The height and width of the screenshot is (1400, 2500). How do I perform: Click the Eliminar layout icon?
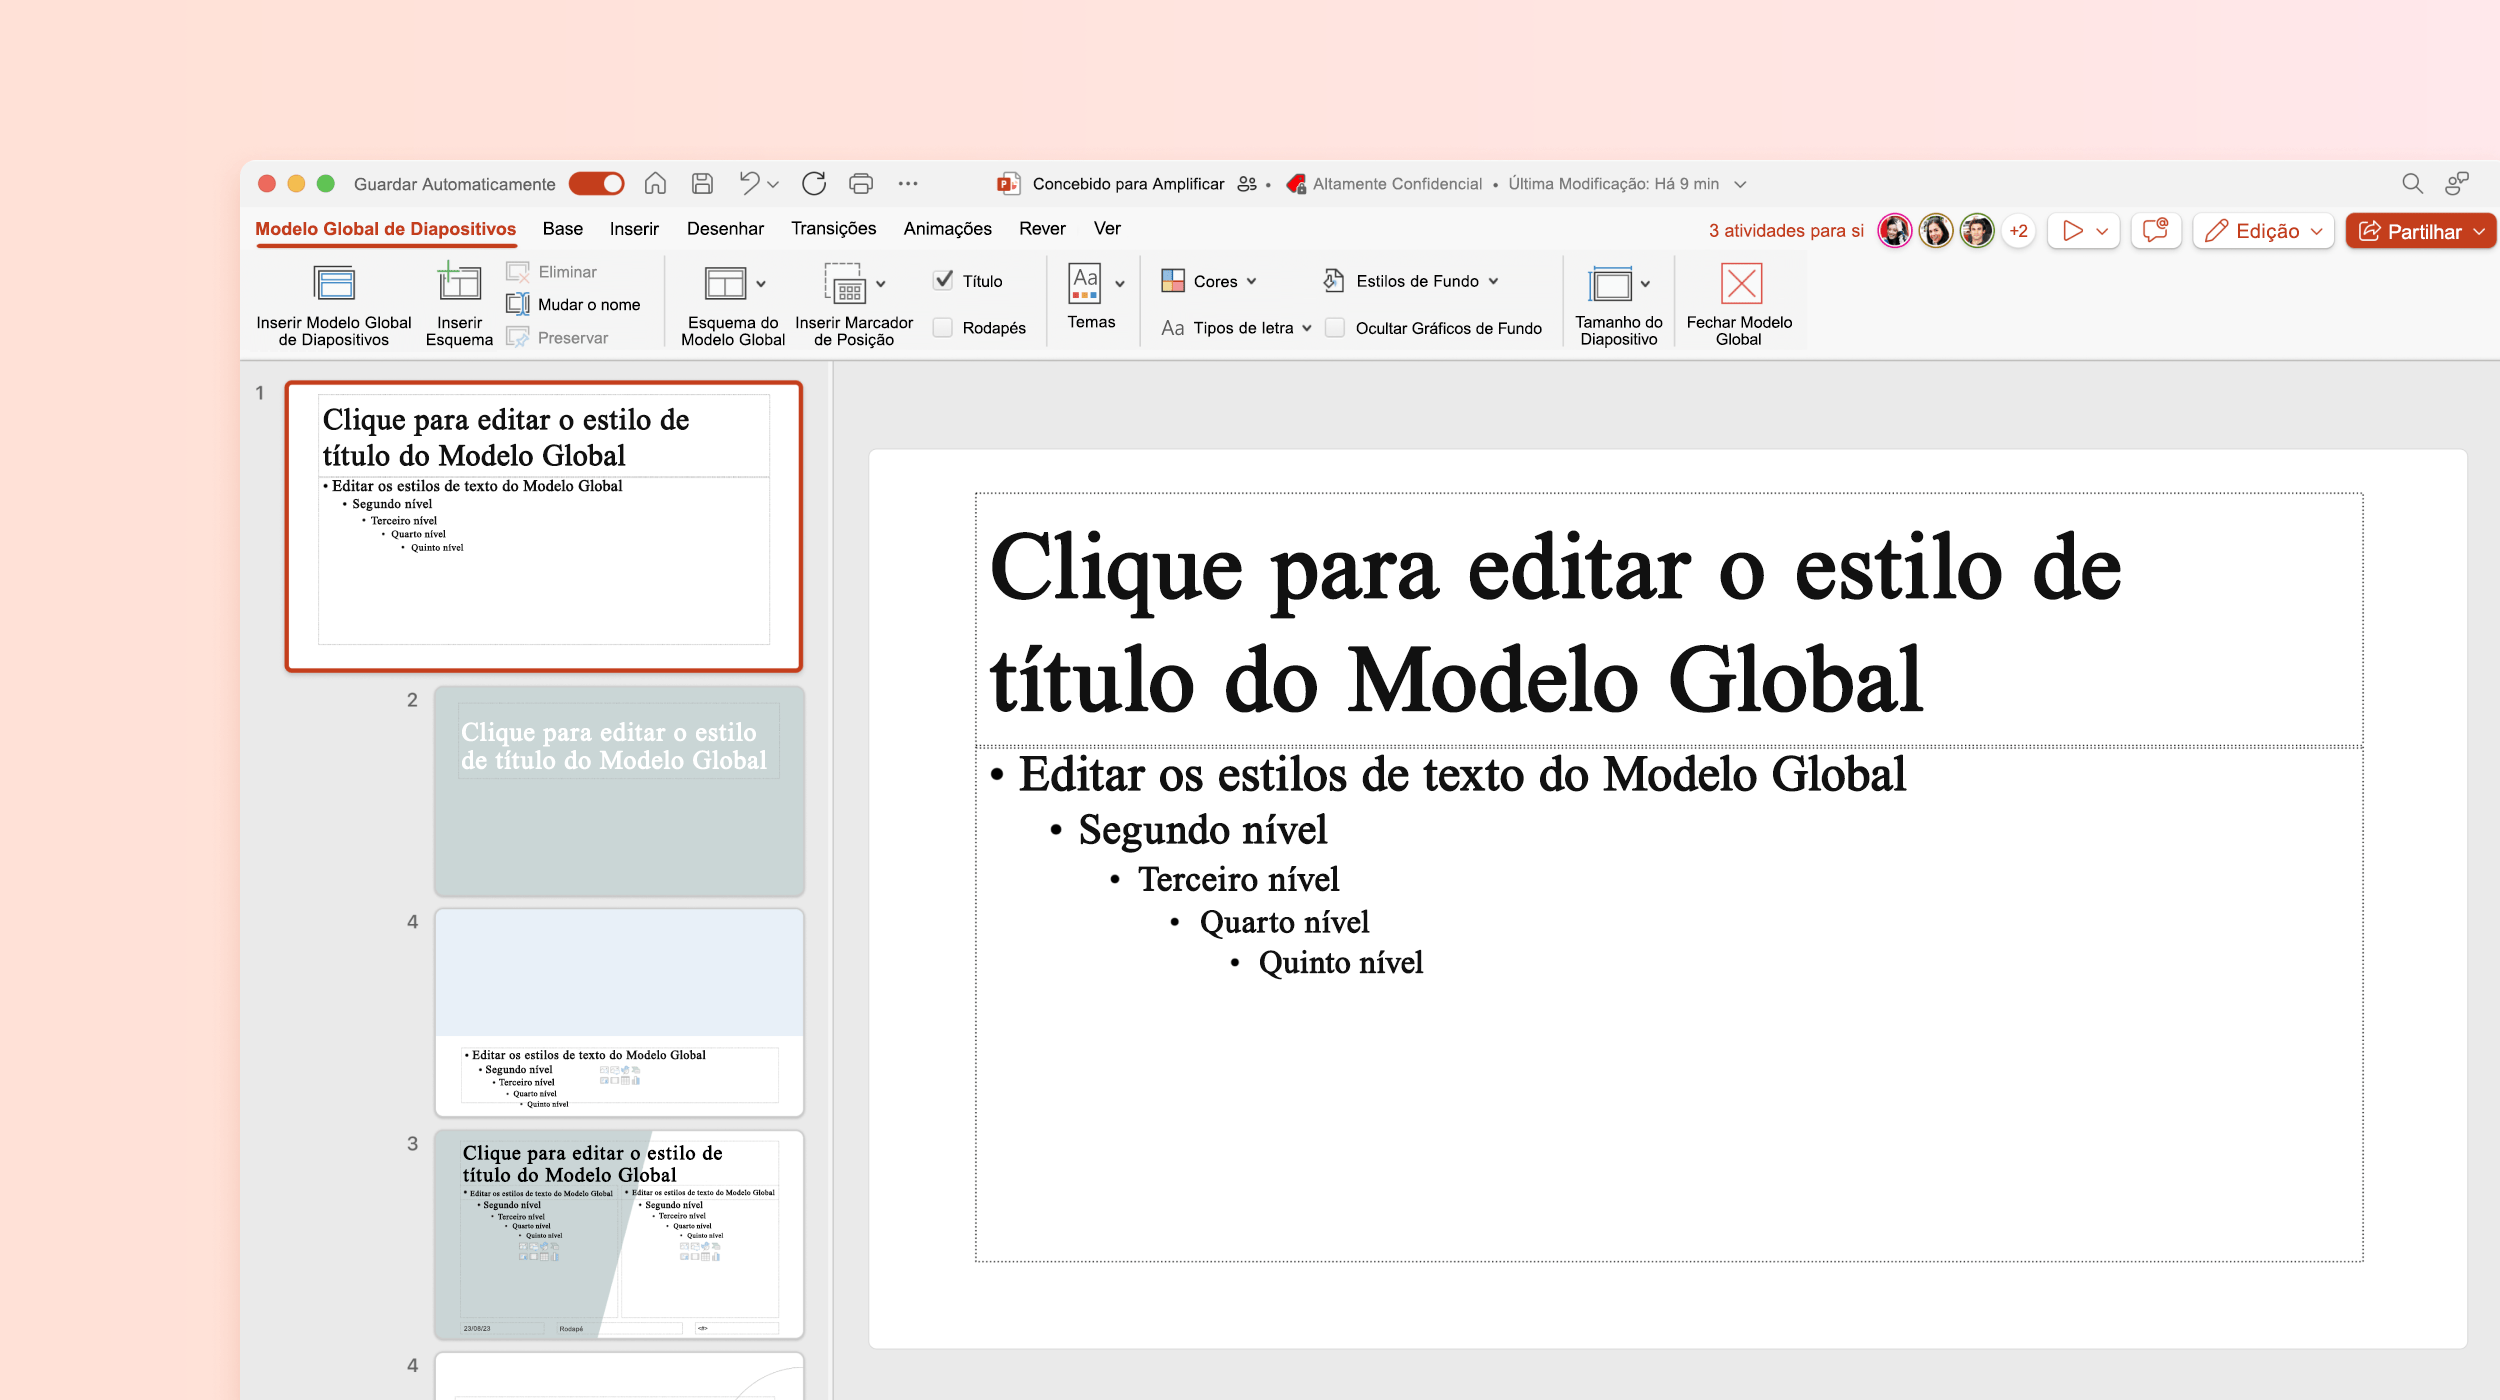517,271
